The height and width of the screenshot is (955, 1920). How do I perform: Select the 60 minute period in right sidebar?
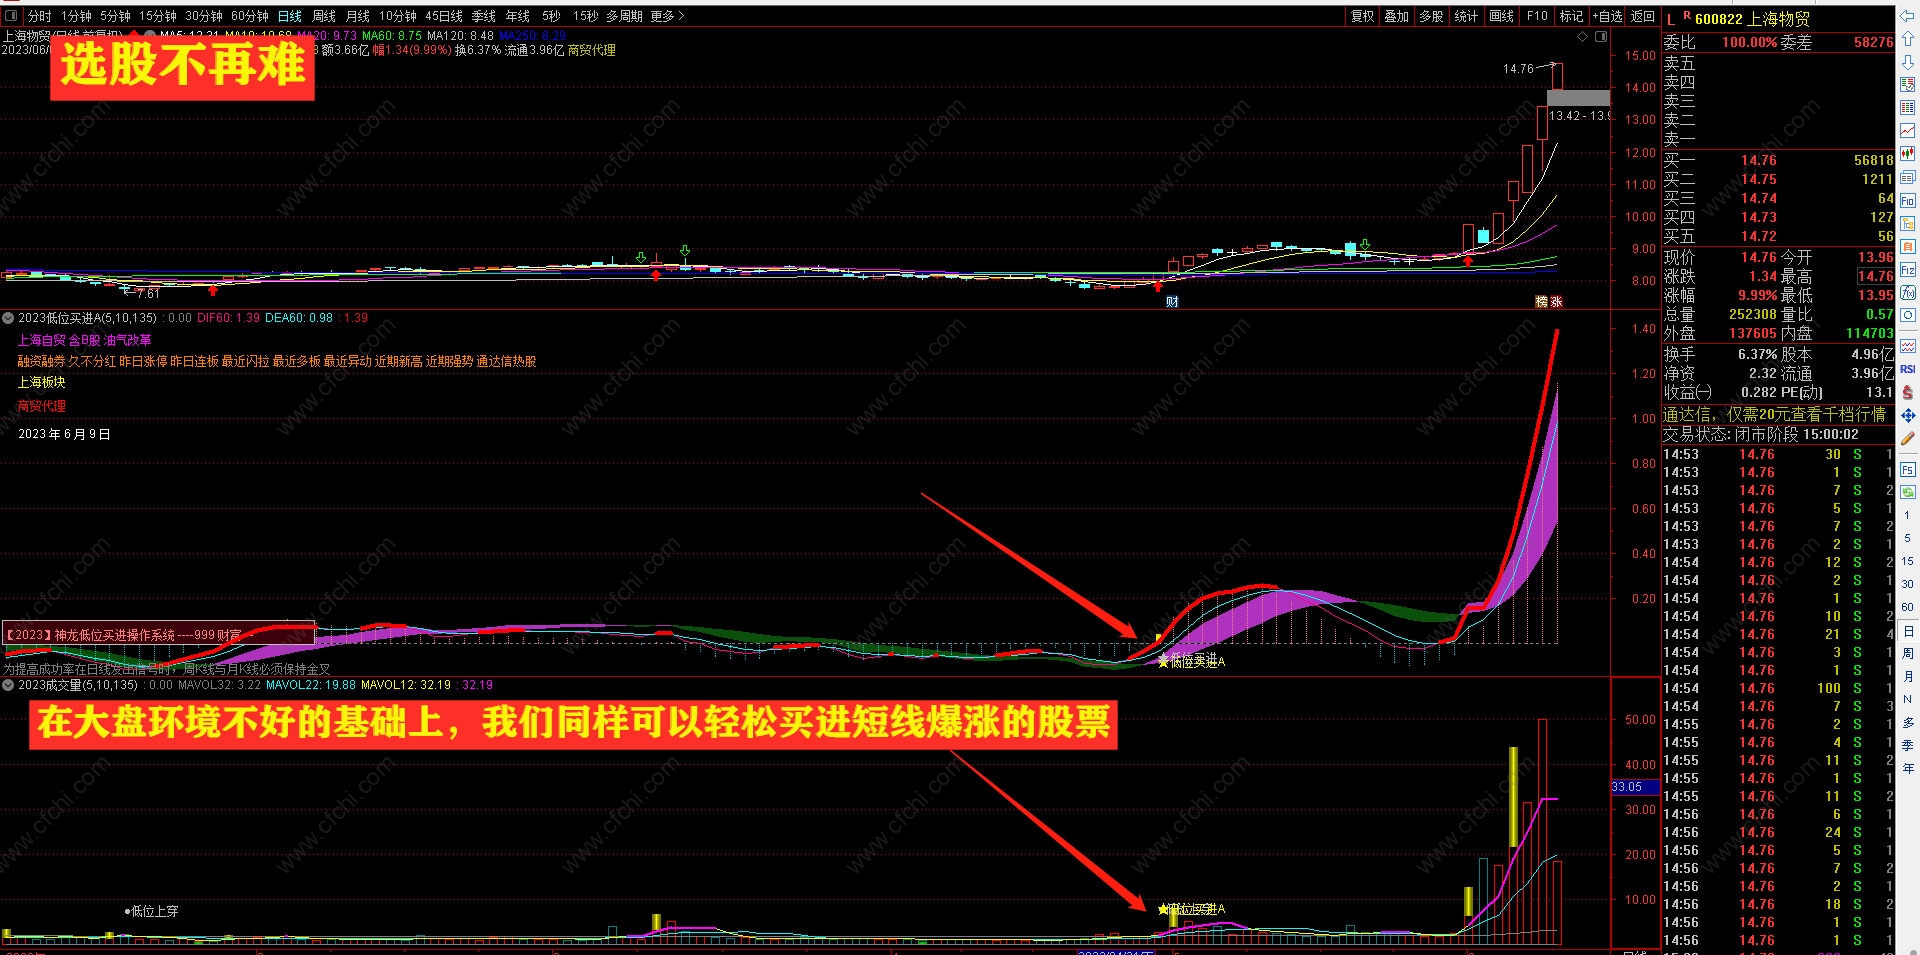[x=1907, y=607]
